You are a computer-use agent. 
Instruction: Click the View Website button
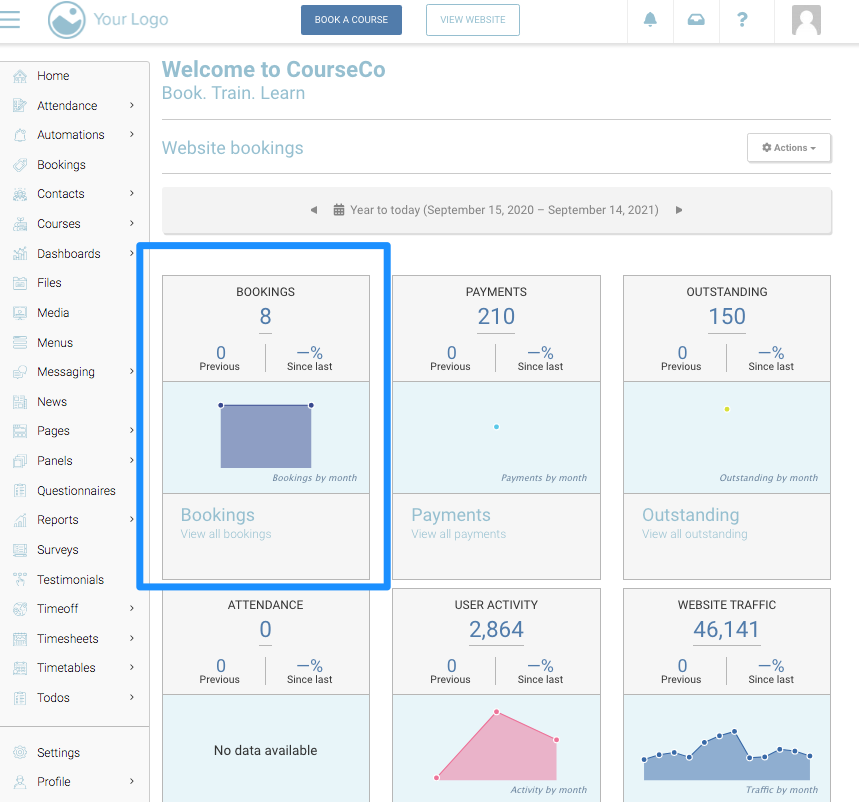pyautogui.click(x=472, y=20)
